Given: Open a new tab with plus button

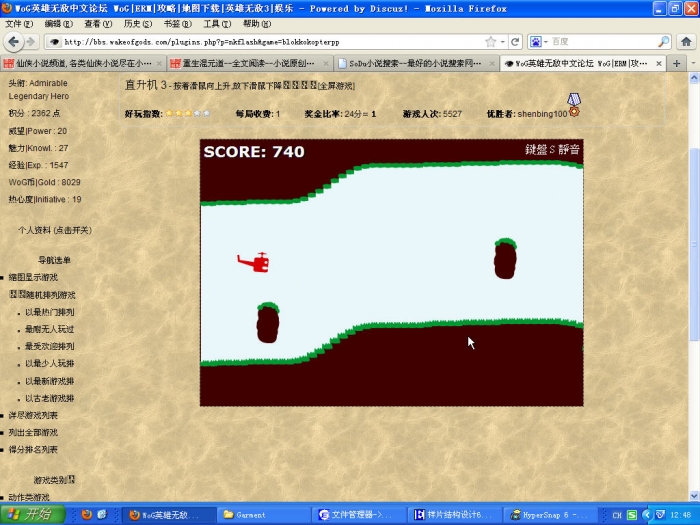Looking at the screenshot, I should click(x=676, y=64).
